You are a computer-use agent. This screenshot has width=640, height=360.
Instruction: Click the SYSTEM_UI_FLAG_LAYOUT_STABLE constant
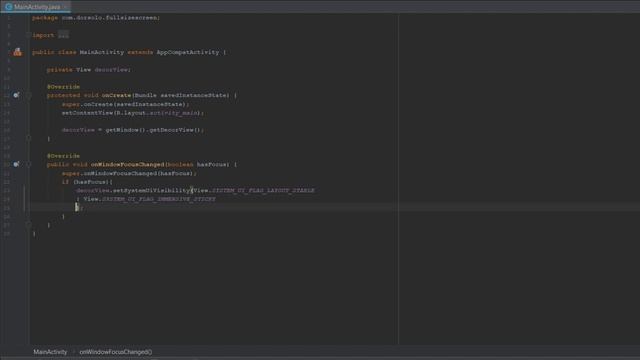pos(263,191)
